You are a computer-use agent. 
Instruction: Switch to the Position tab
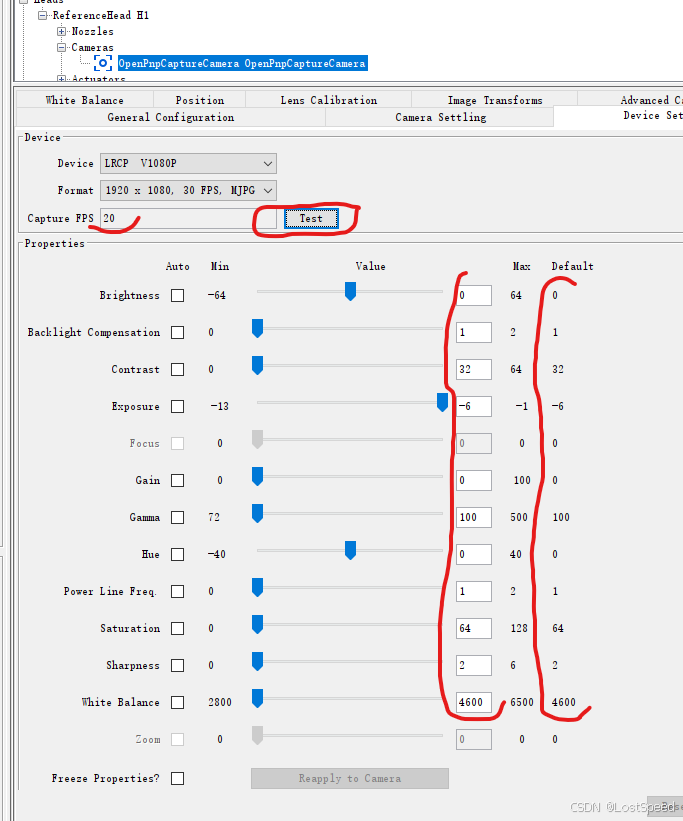[200, 99]
